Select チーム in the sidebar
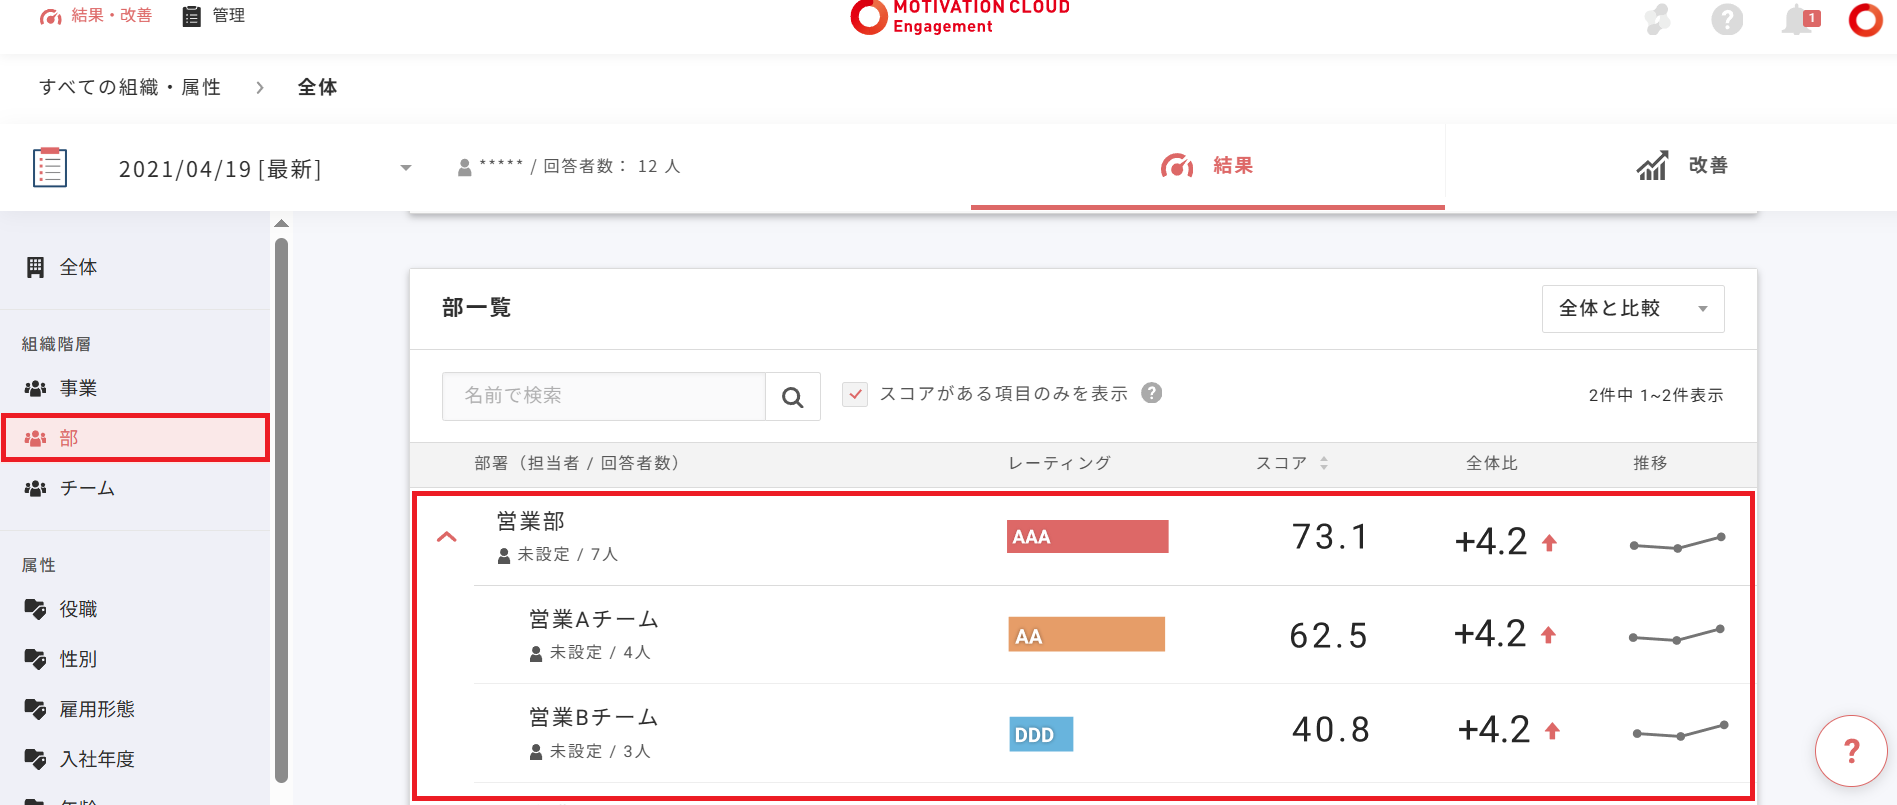This screenshot has width=1897, height=805. coord(87,488)
